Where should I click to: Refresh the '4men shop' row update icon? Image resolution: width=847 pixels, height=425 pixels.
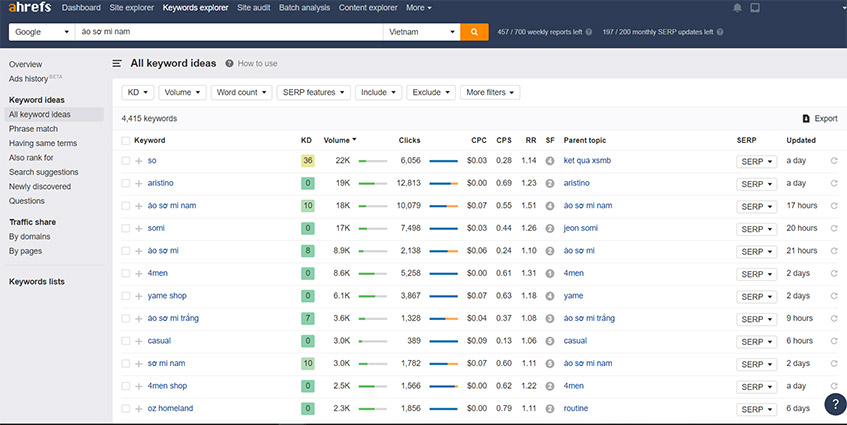click(x=834, y=386)
